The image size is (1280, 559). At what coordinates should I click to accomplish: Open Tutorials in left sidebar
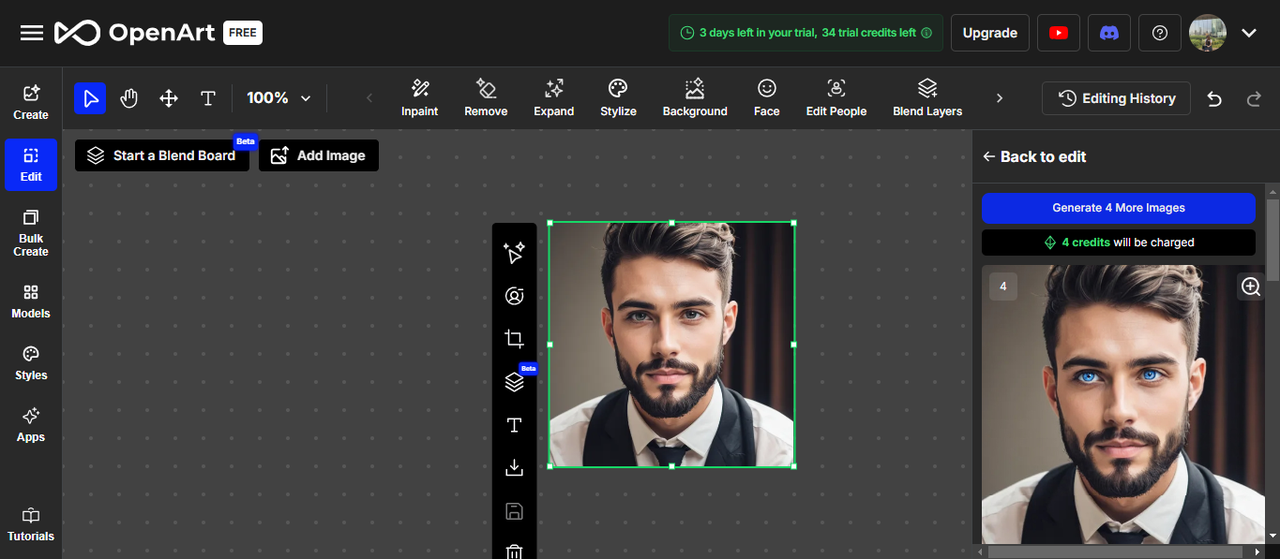(31, 524)
